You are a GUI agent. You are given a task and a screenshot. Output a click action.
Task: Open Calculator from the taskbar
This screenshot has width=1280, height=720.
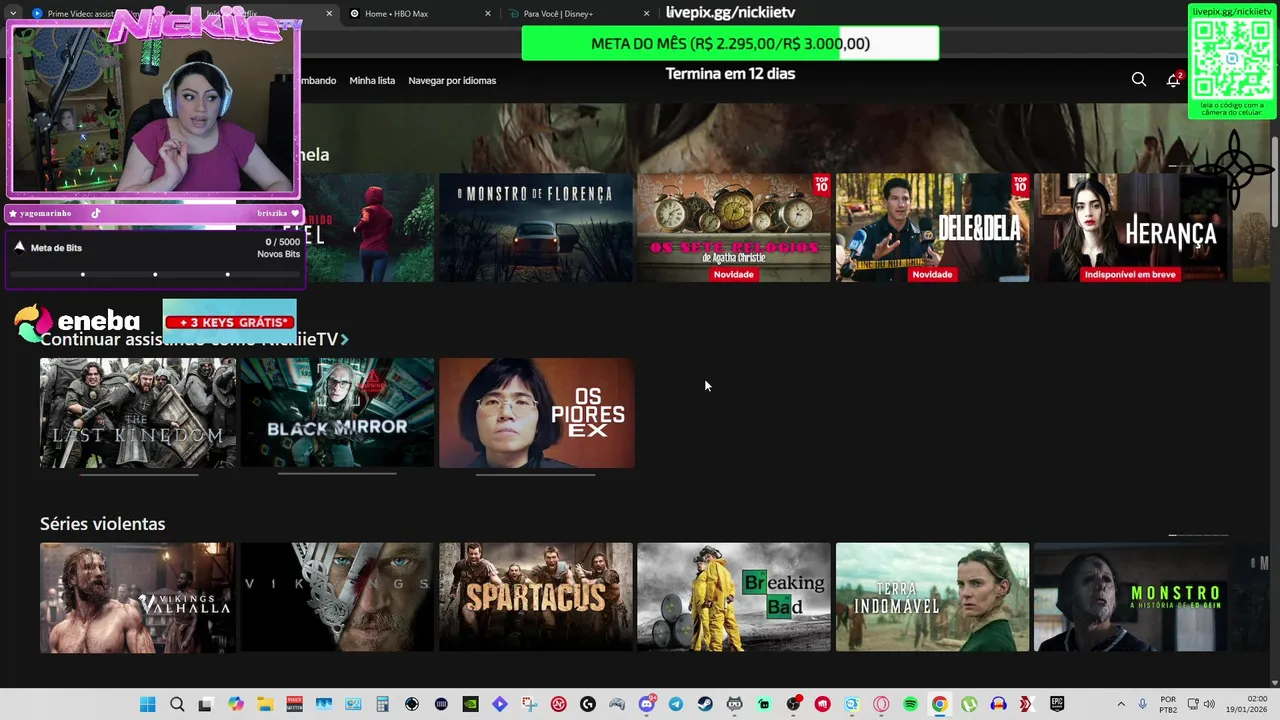[x=382, y=704]
